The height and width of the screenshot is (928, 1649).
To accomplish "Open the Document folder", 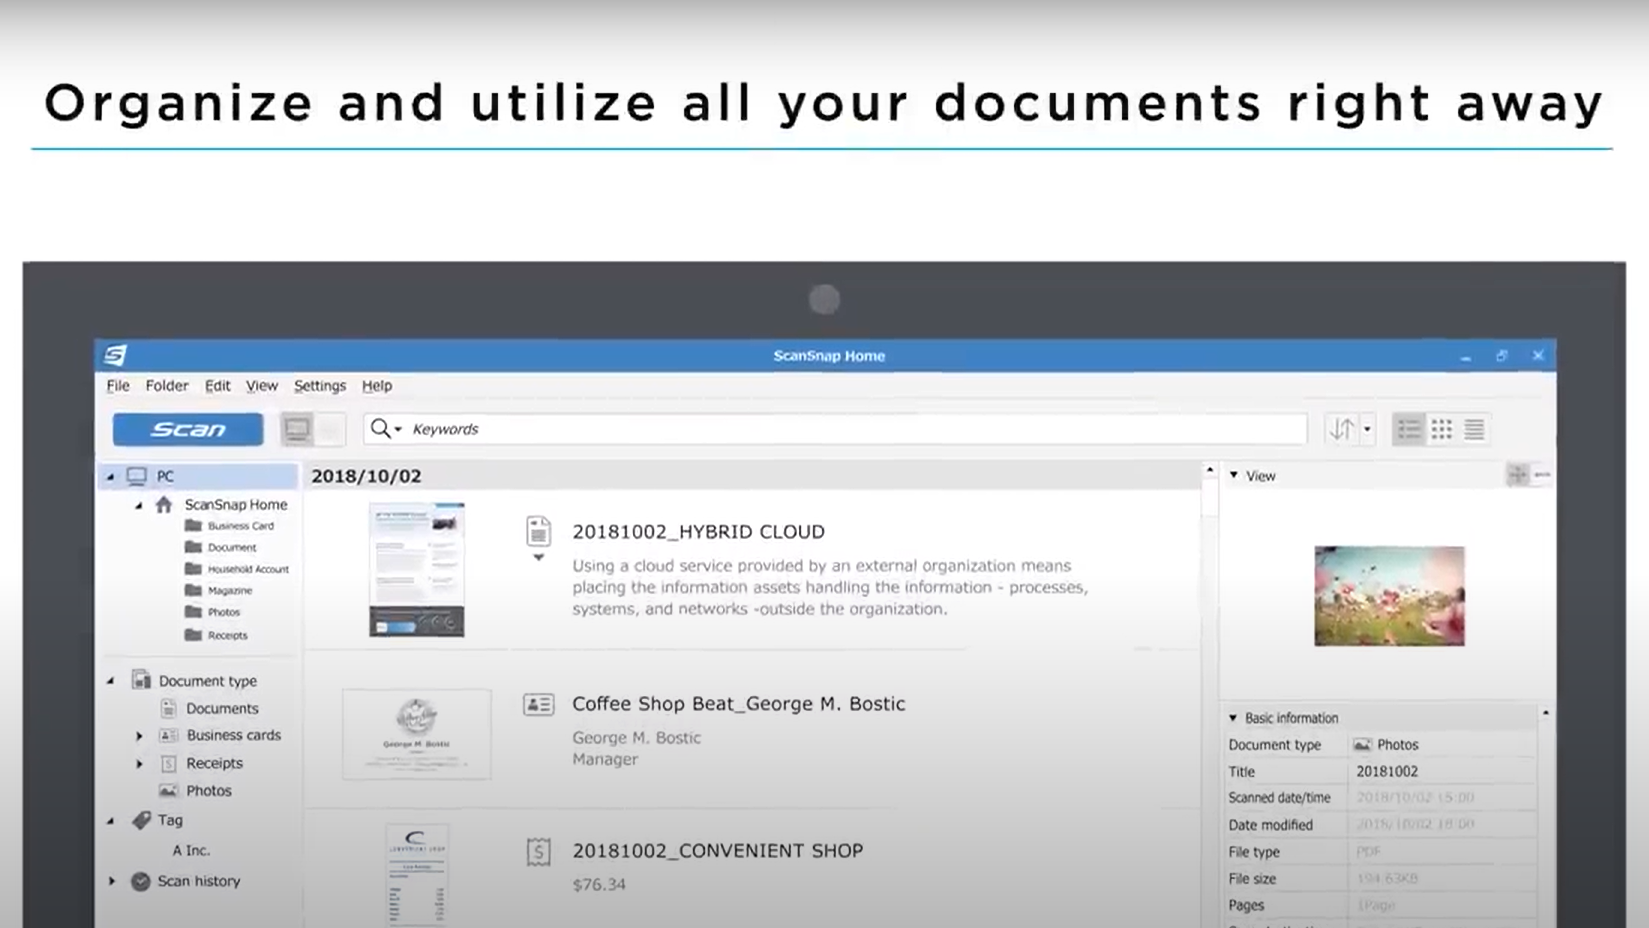I will 221,547.
